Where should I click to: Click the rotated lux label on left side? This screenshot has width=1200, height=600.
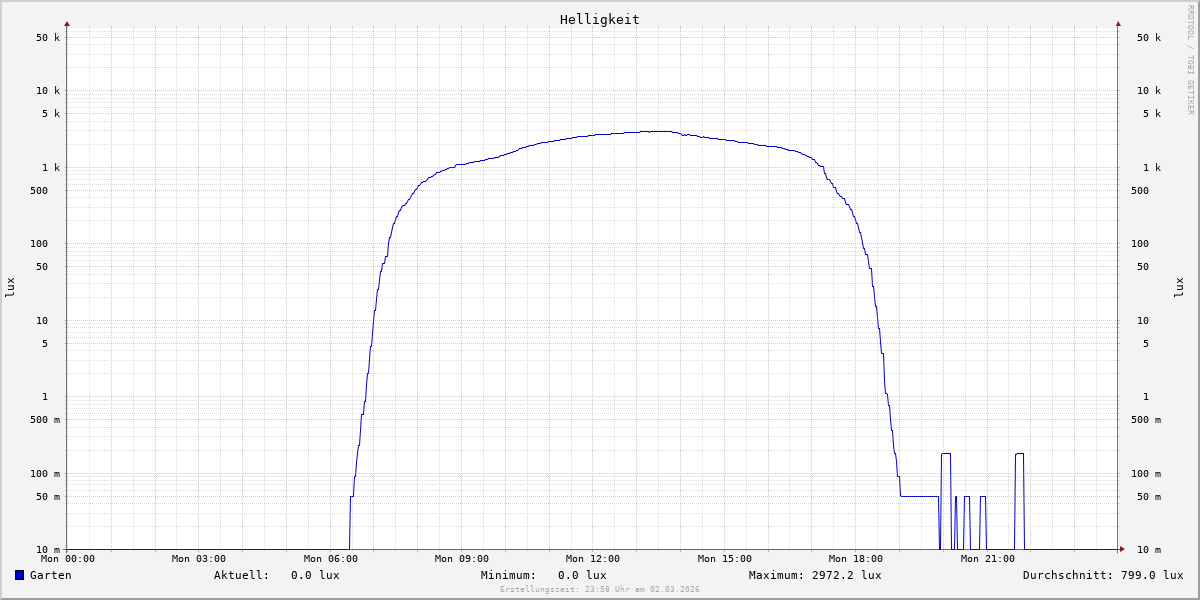[10, 287]
